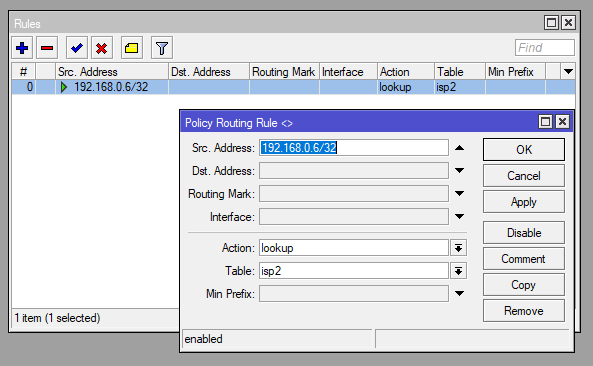Screen dimensions: 593x366
Task: Add a comment using the yellow note icon
Action: point(132,48)
